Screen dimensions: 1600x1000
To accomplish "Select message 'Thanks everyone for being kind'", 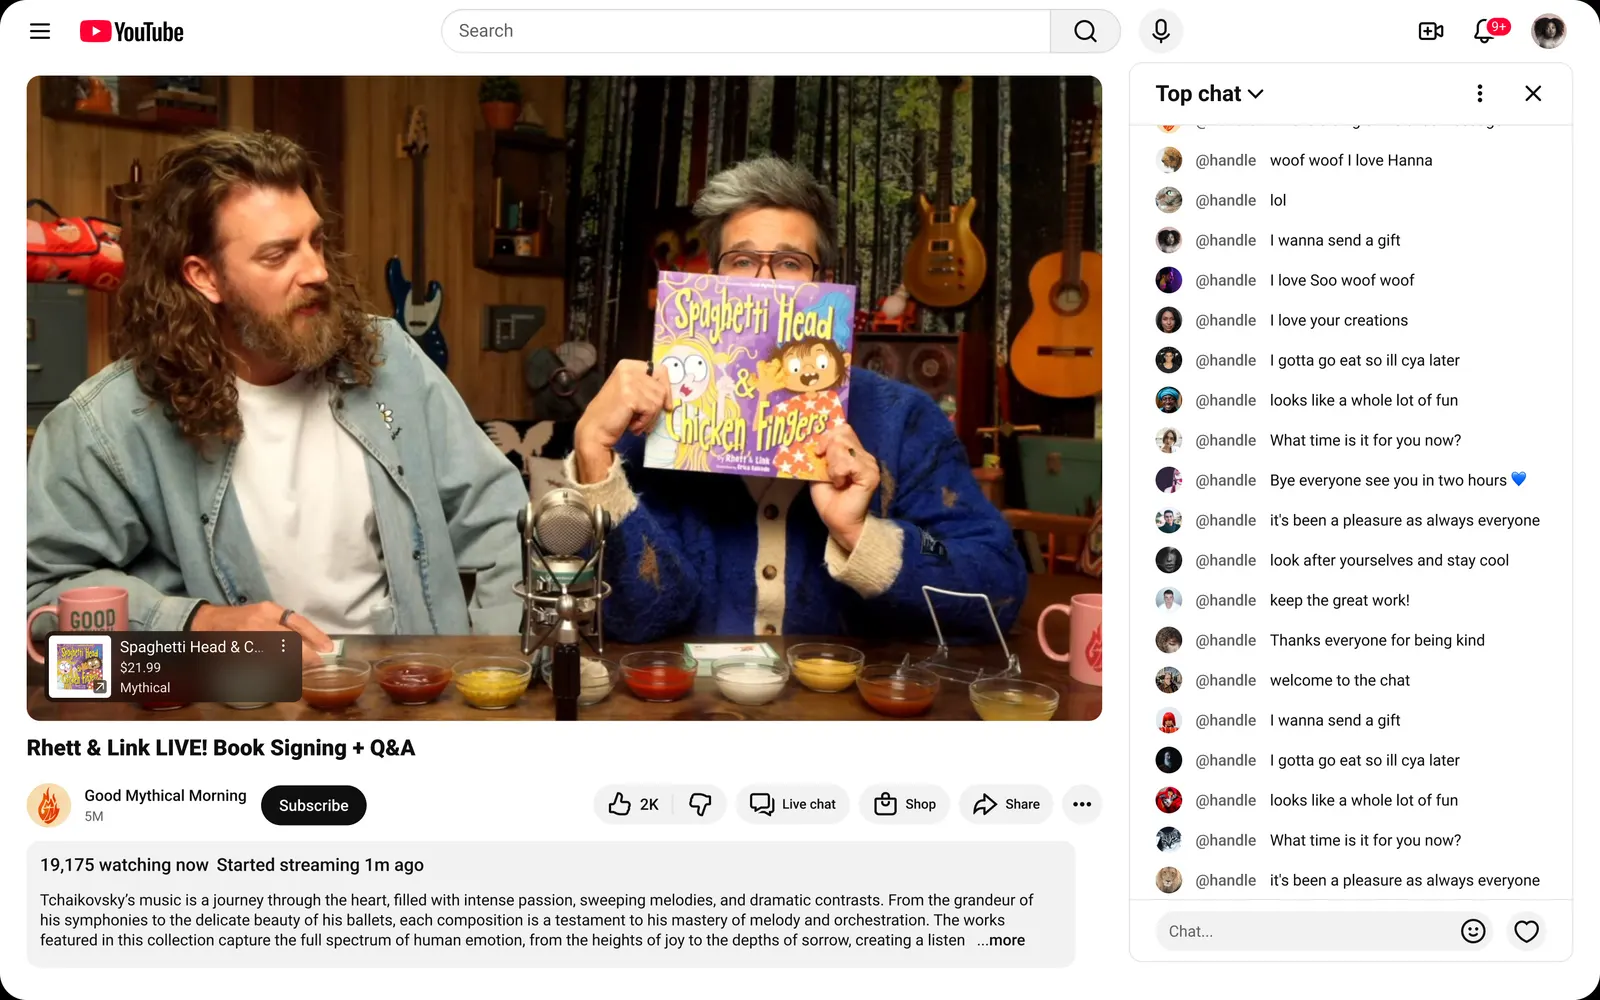I will click(x=1377, y=640).
